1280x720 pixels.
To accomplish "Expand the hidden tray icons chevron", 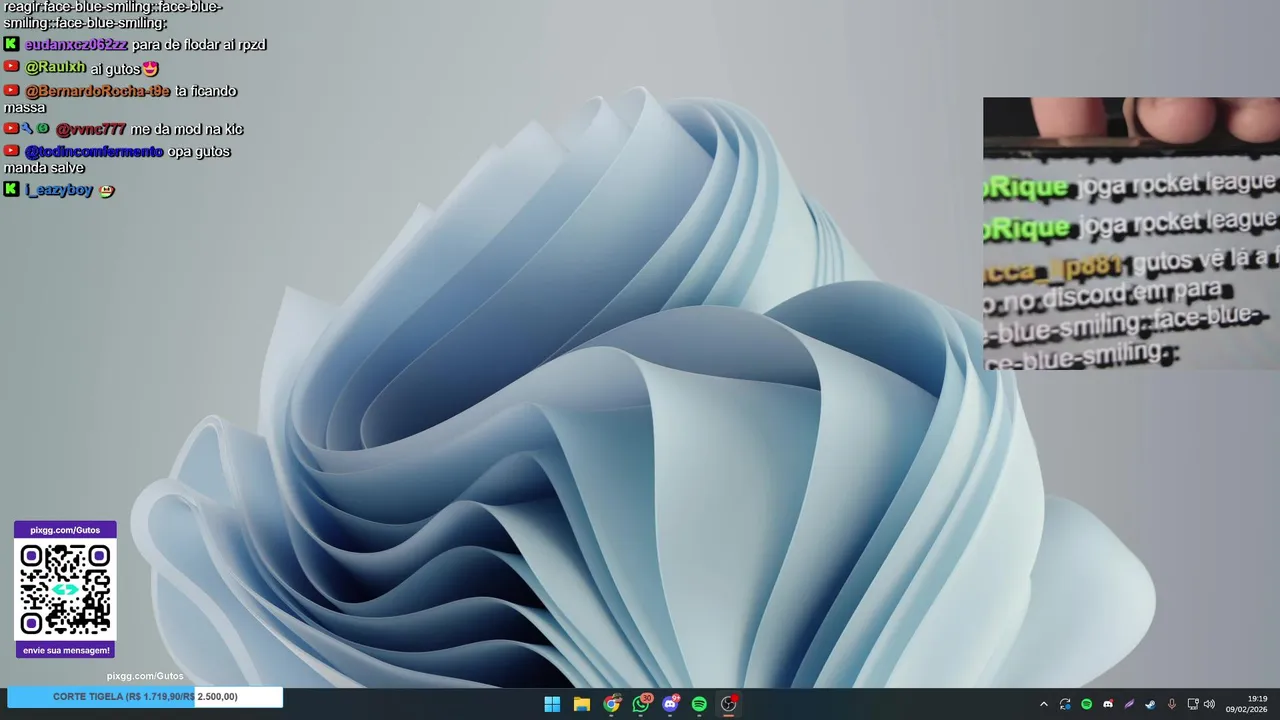I will 1044,704.
